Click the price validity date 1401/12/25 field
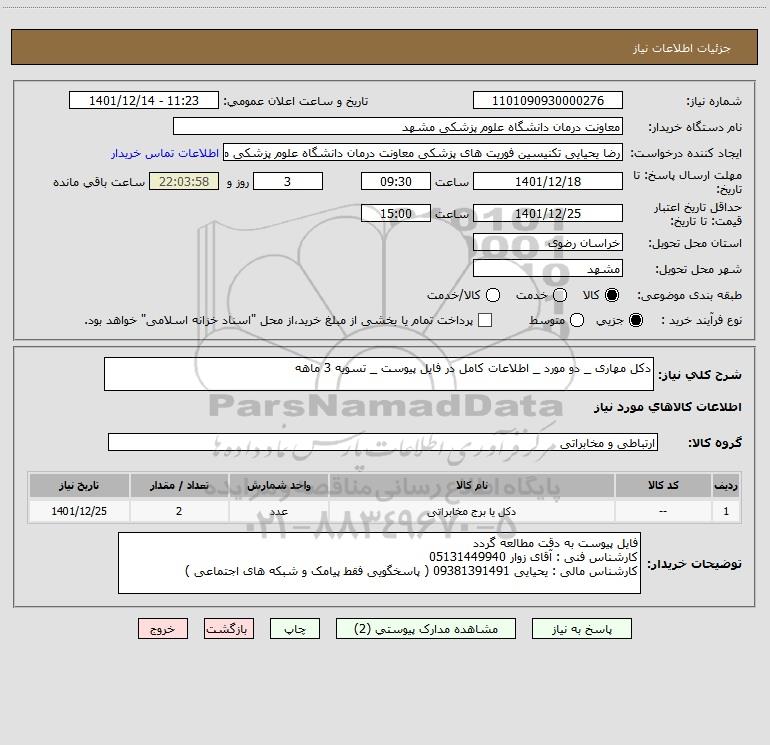The width and height of the screenshot is (770, 745). 548,214
